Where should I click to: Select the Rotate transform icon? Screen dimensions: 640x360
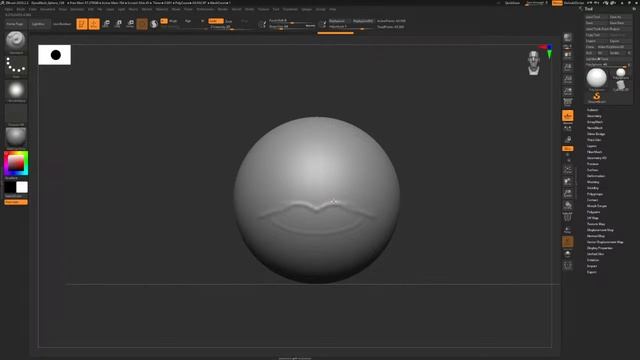(x=130, y=24)
